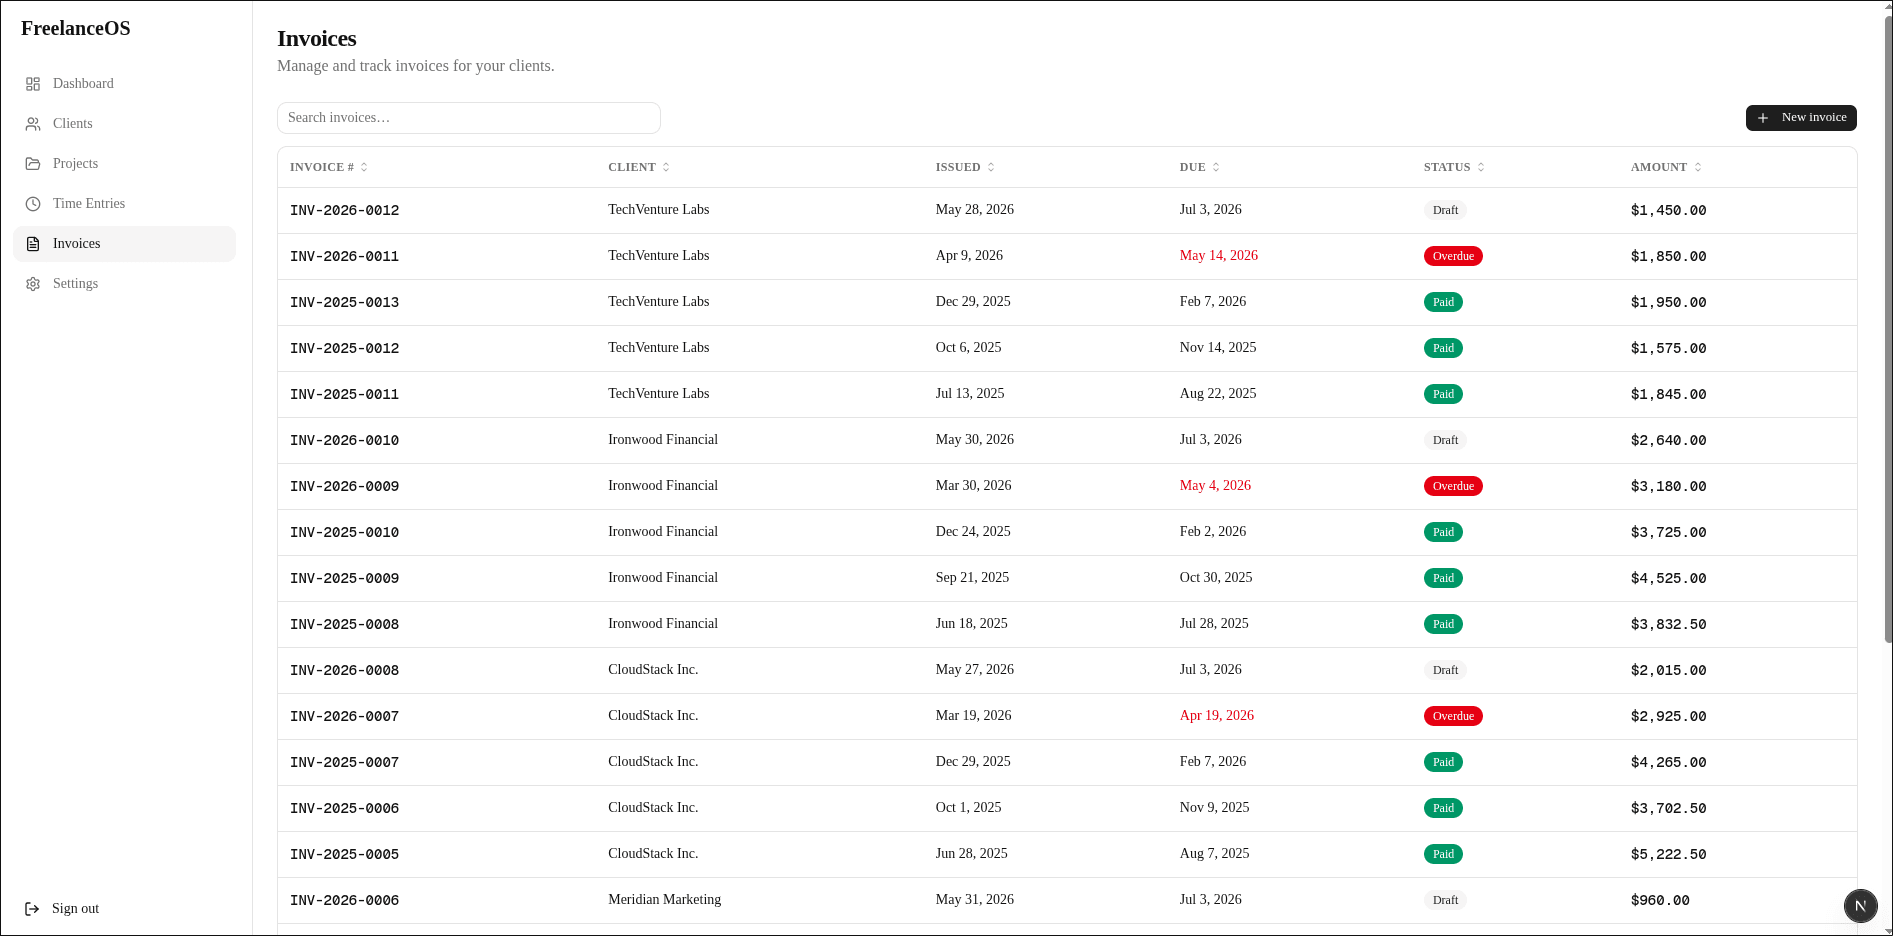Open the Projects folder icon
This screenshot has height=936, width=1893.
[x=33, y=164]
